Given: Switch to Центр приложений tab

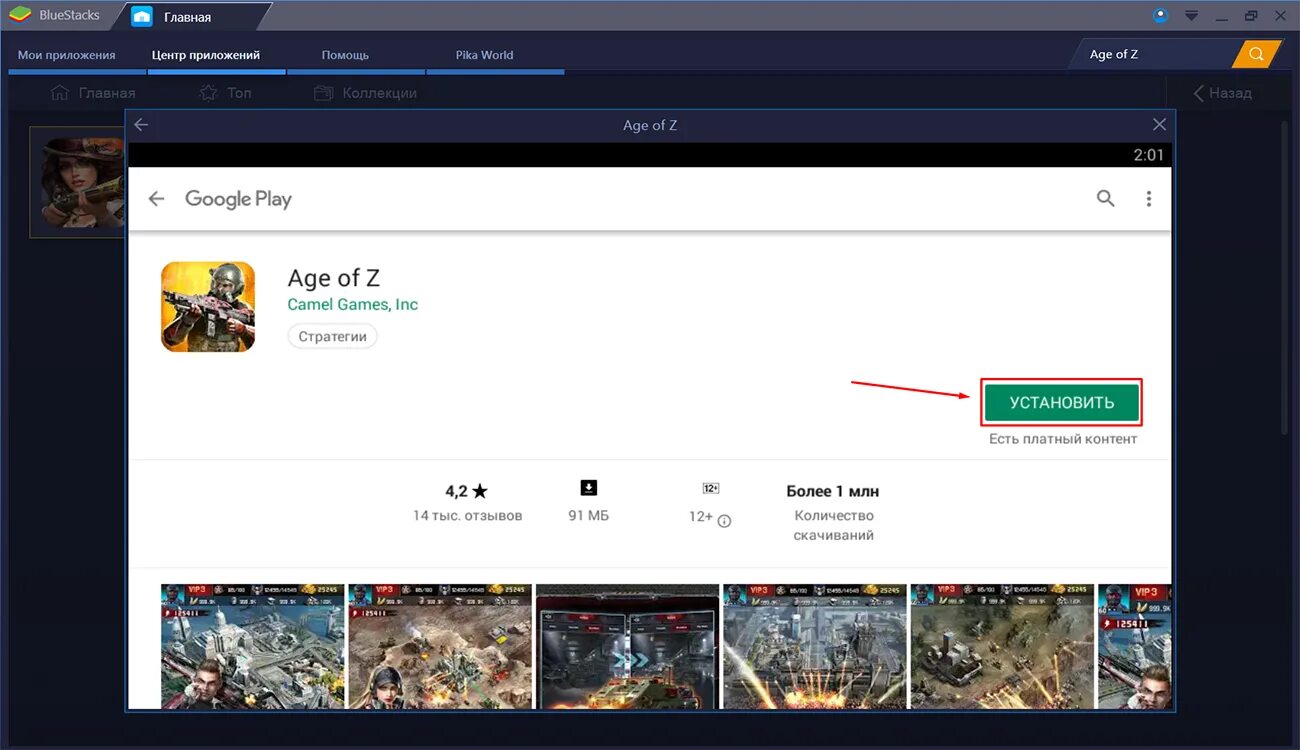Looking at the screenshot, I should pos(206,55).
